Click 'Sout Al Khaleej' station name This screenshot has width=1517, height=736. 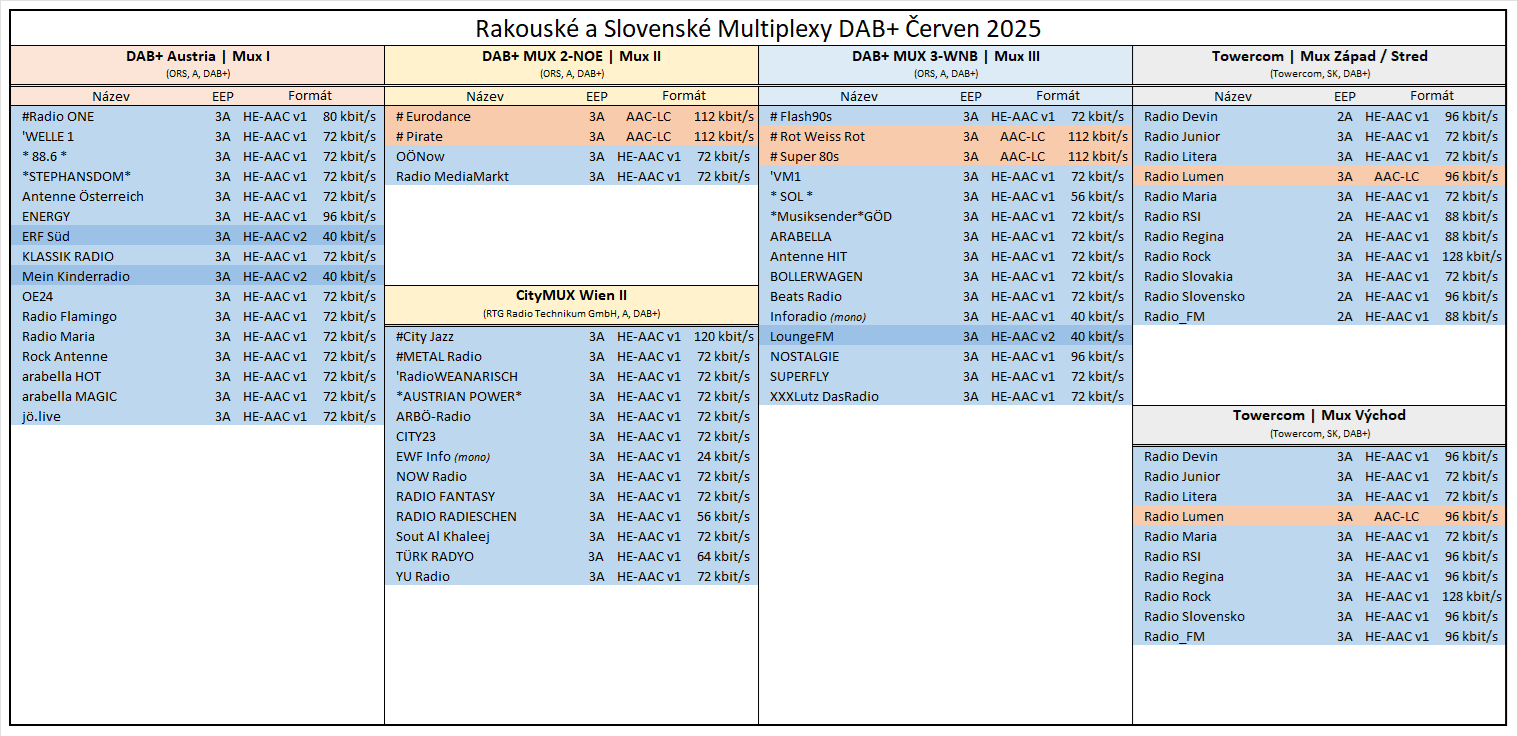443,536
